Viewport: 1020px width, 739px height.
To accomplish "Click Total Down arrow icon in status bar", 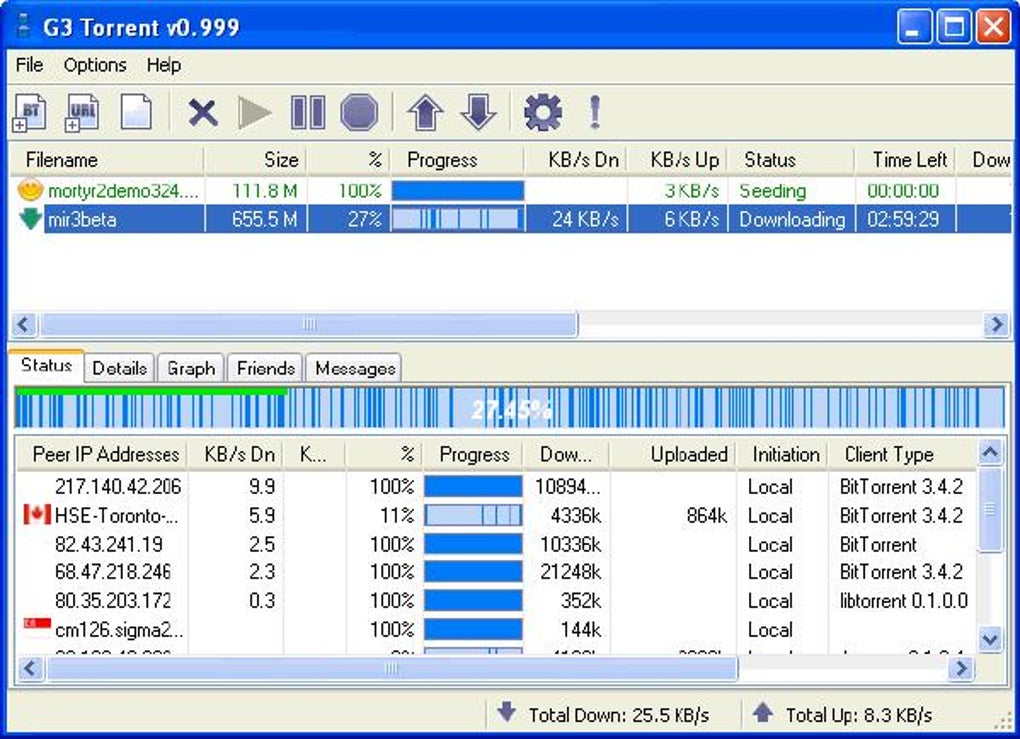I will 507,712.
